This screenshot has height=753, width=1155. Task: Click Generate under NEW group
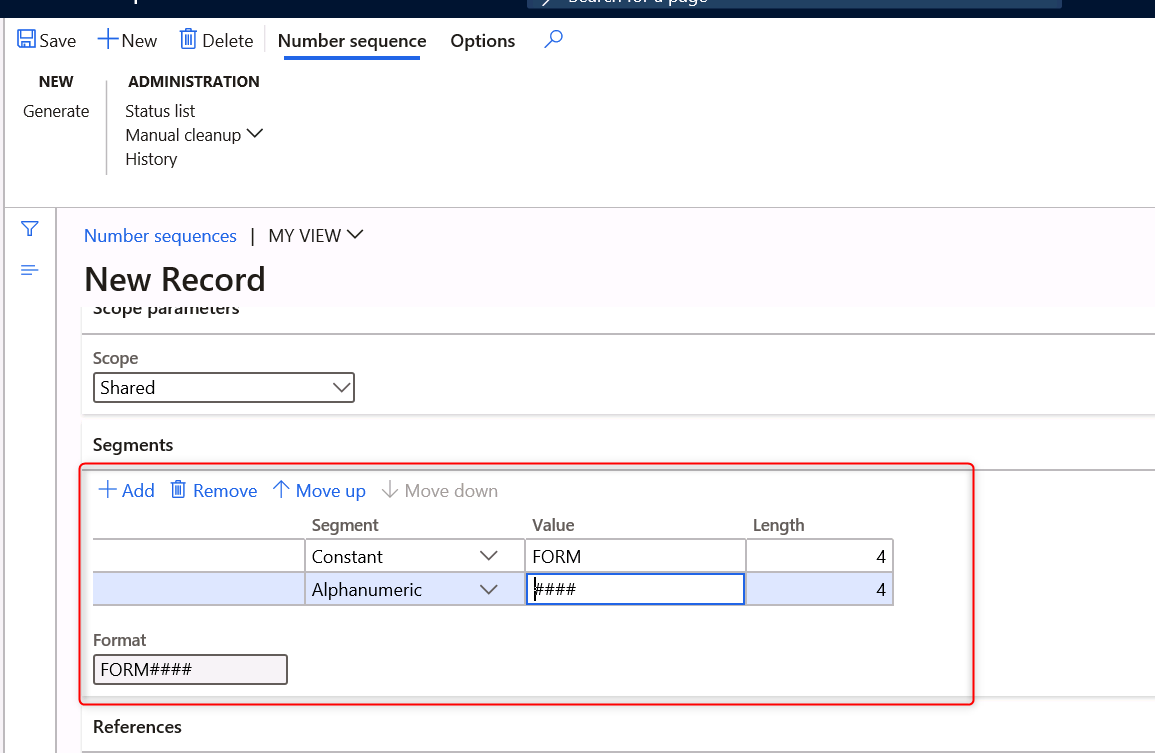click(x=56, y=111)
